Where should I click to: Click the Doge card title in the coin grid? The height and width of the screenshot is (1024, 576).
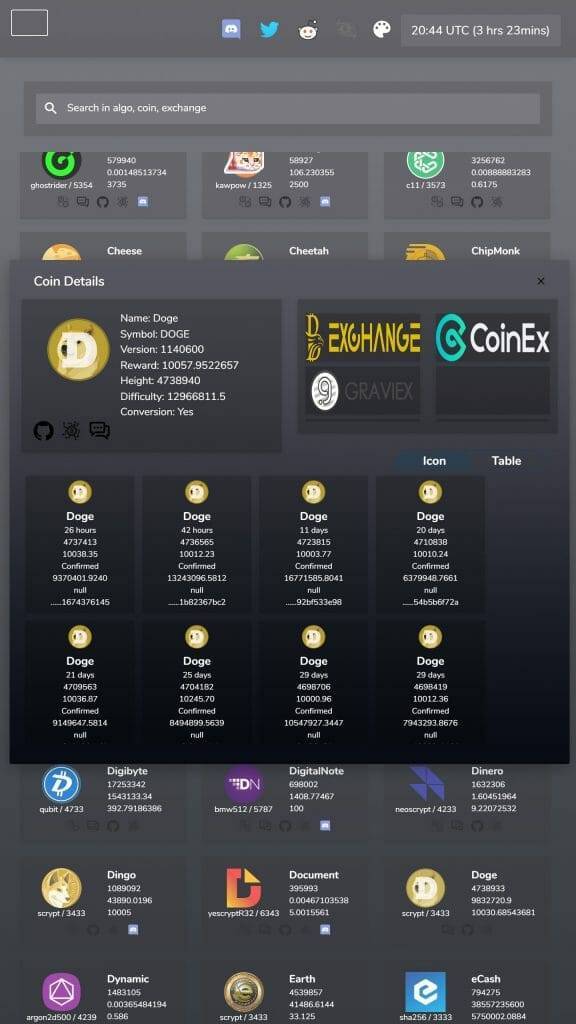484,875
